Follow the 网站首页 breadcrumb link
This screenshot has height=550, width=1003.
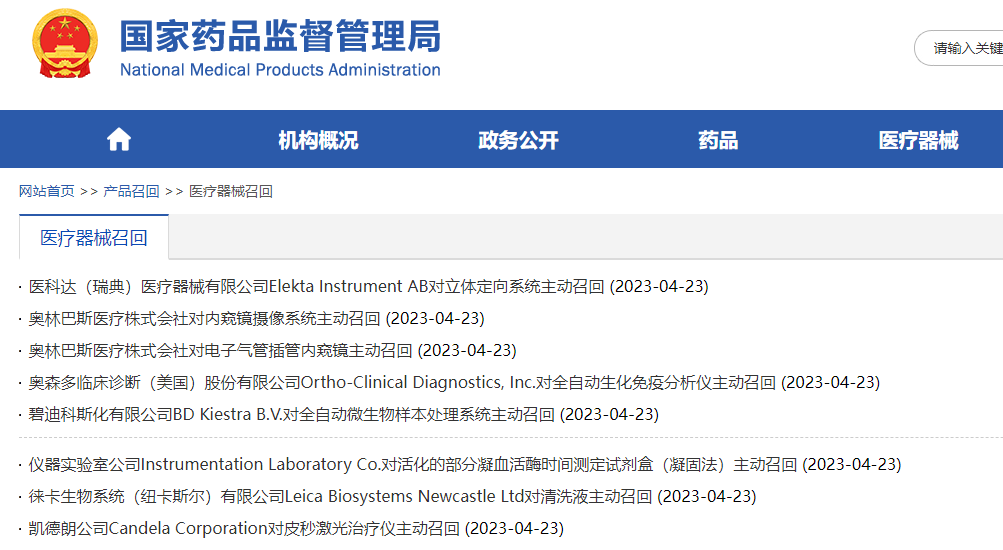tap(47, 191)
